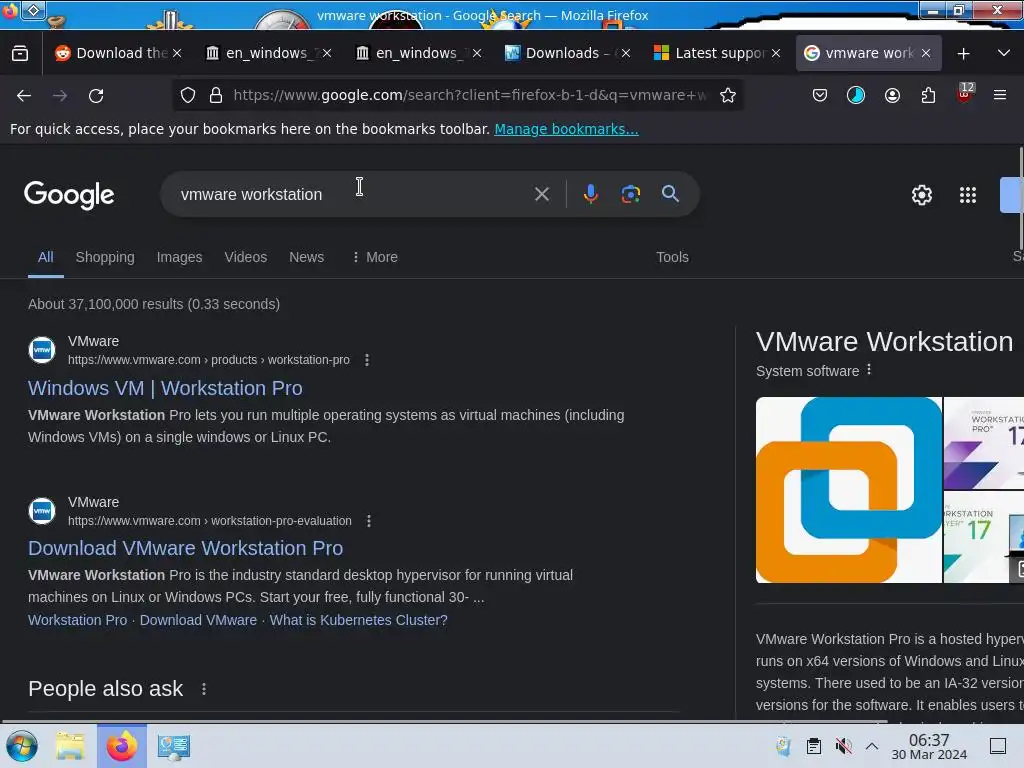Viewport: 1024px width, 768px height.
Task: Open the clock showing 06:37
Action: tap(929, 746)
